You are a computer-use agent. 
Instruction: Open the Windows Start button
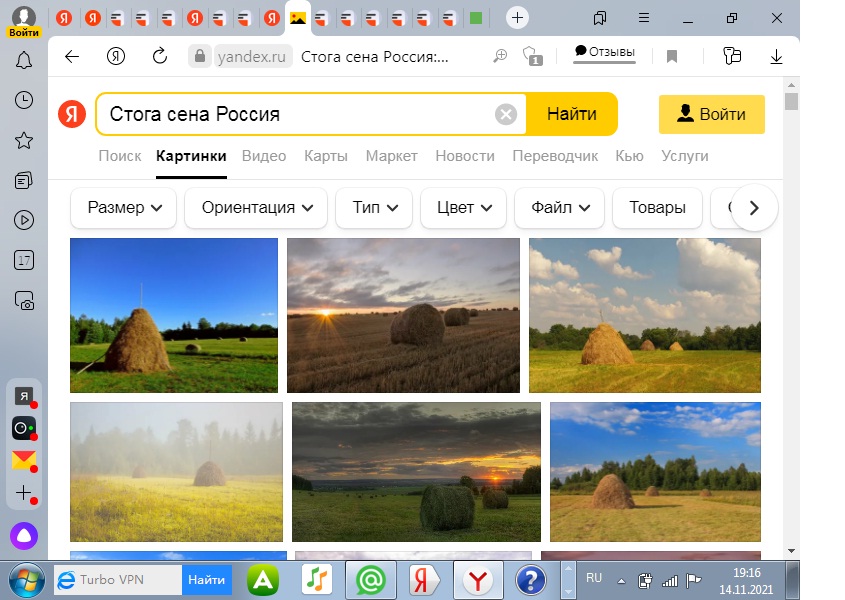pos(25,581)
